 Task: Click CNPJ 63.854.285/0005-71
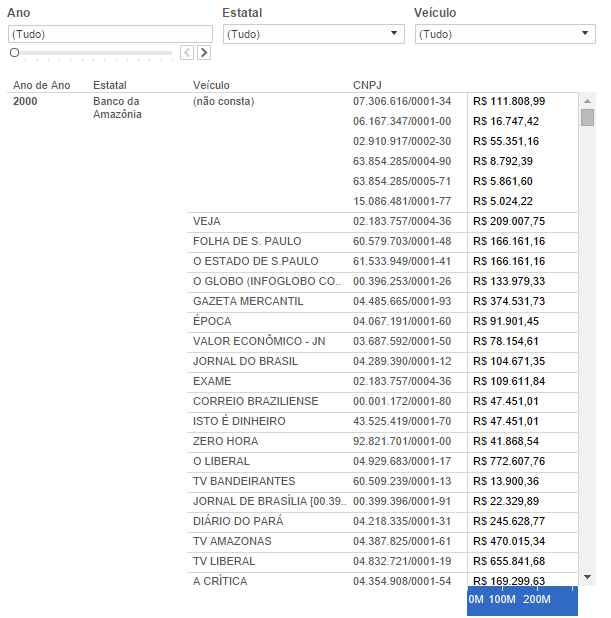(402, 181)
